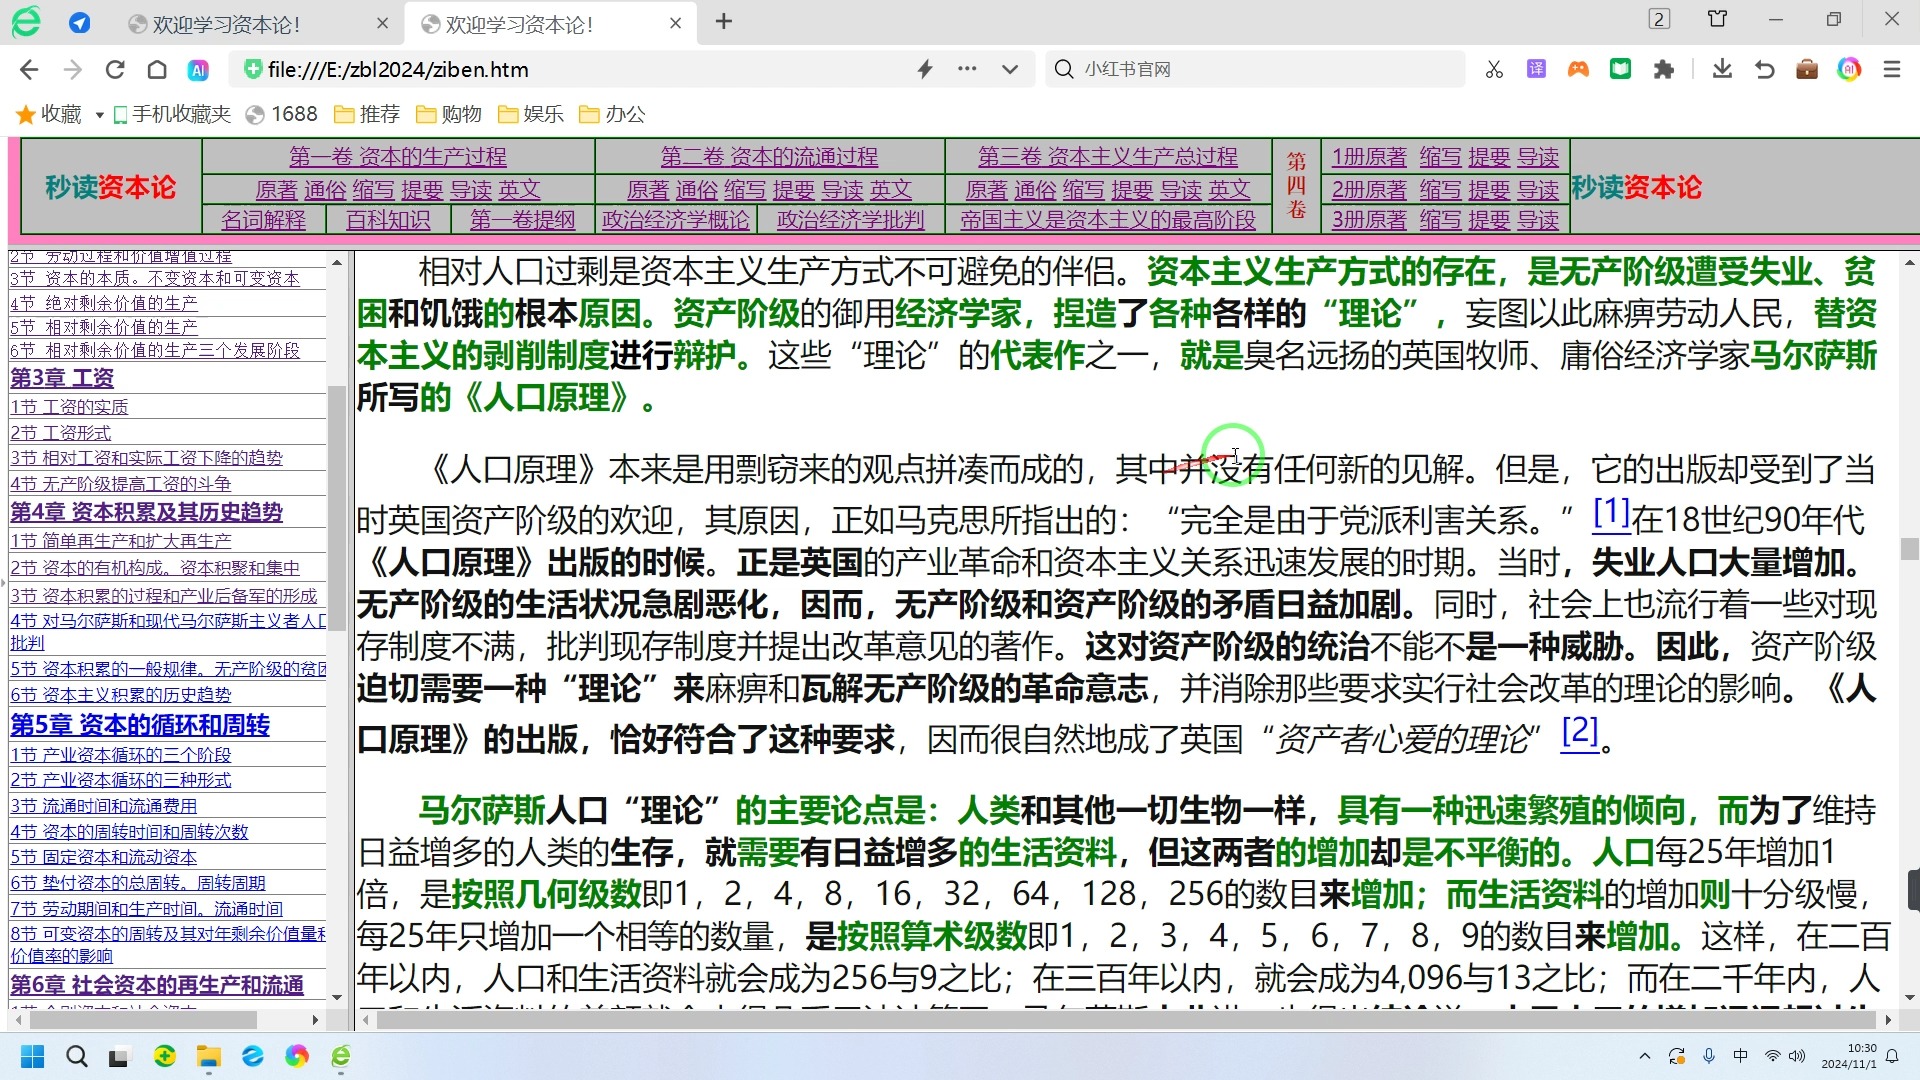Click the tab counter showing 2
Screen dimensions: 1920x1080
pos(1659,19)
